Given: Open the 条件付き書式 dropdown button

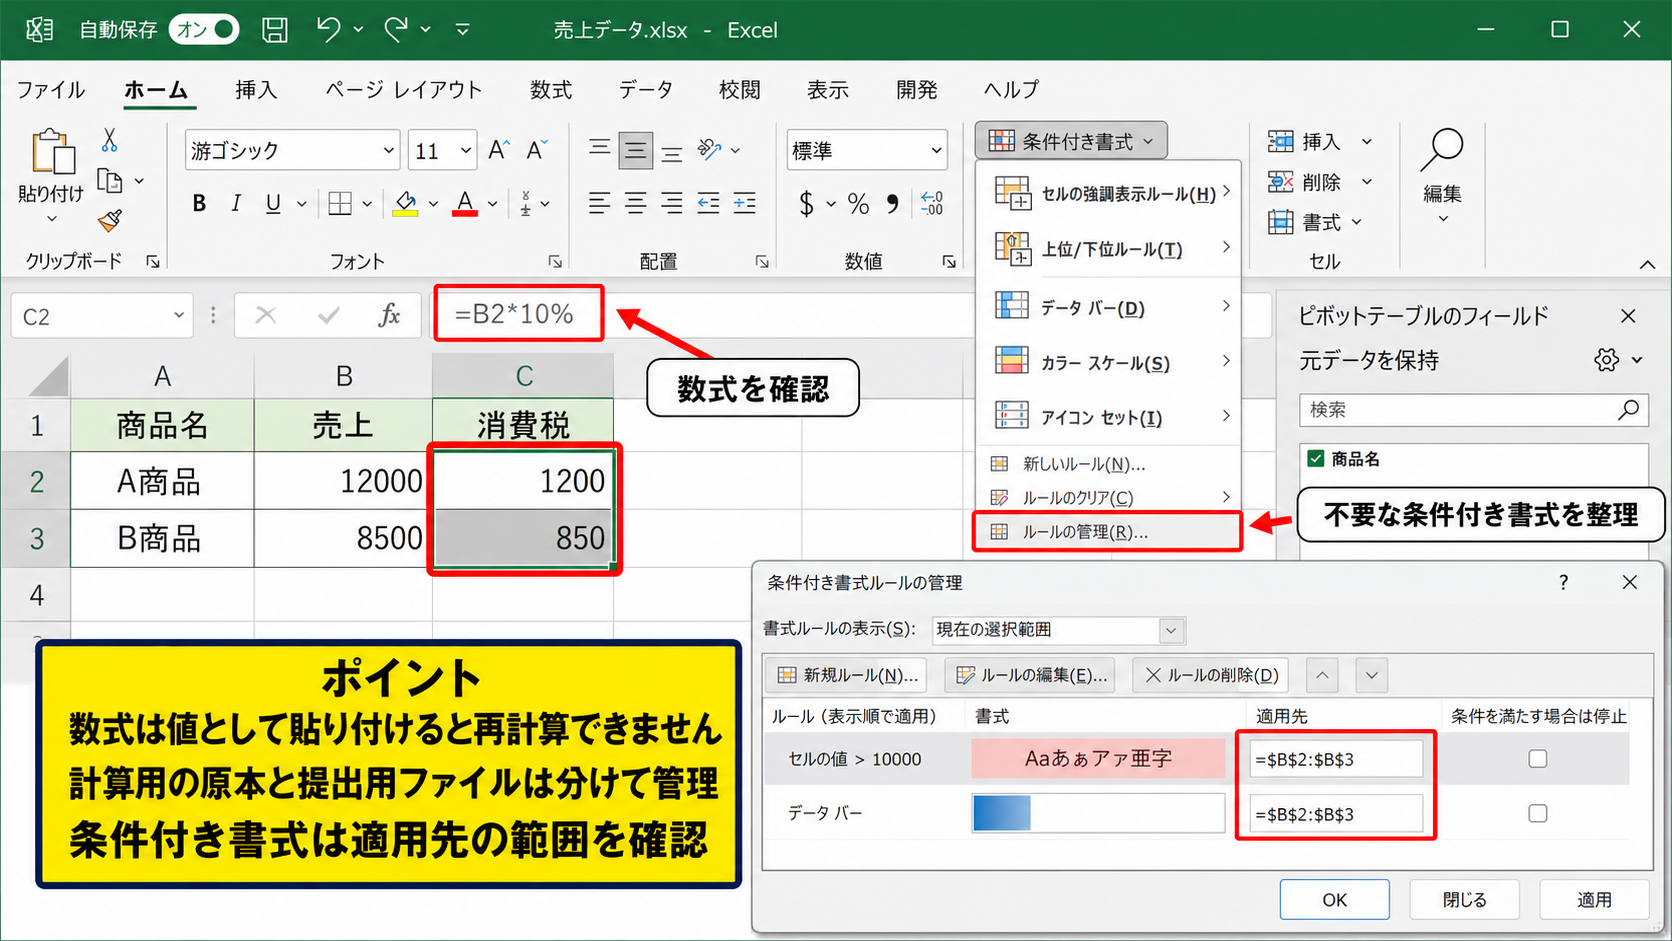Looking at the screenshot, I should point(1071,141).
